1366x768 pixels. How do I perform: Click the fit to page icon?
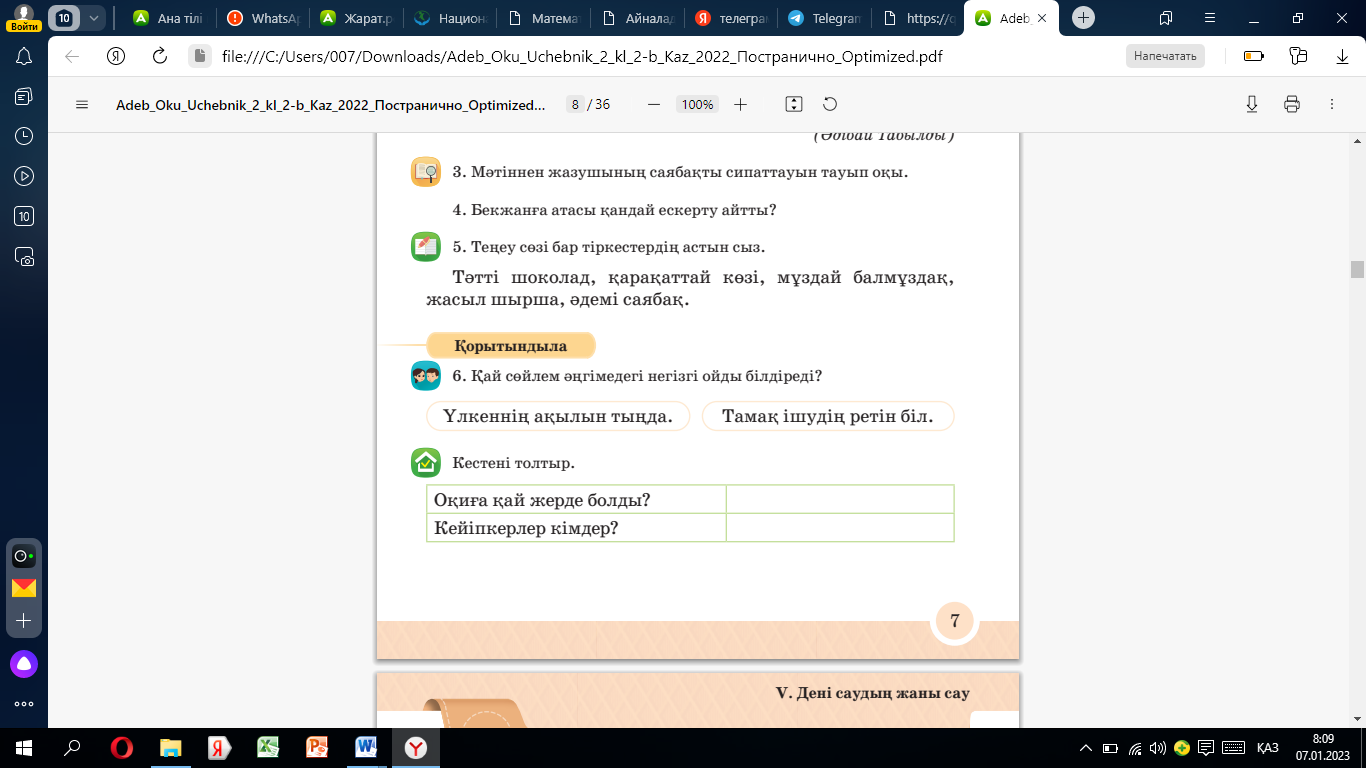click(x=794, y=104)
